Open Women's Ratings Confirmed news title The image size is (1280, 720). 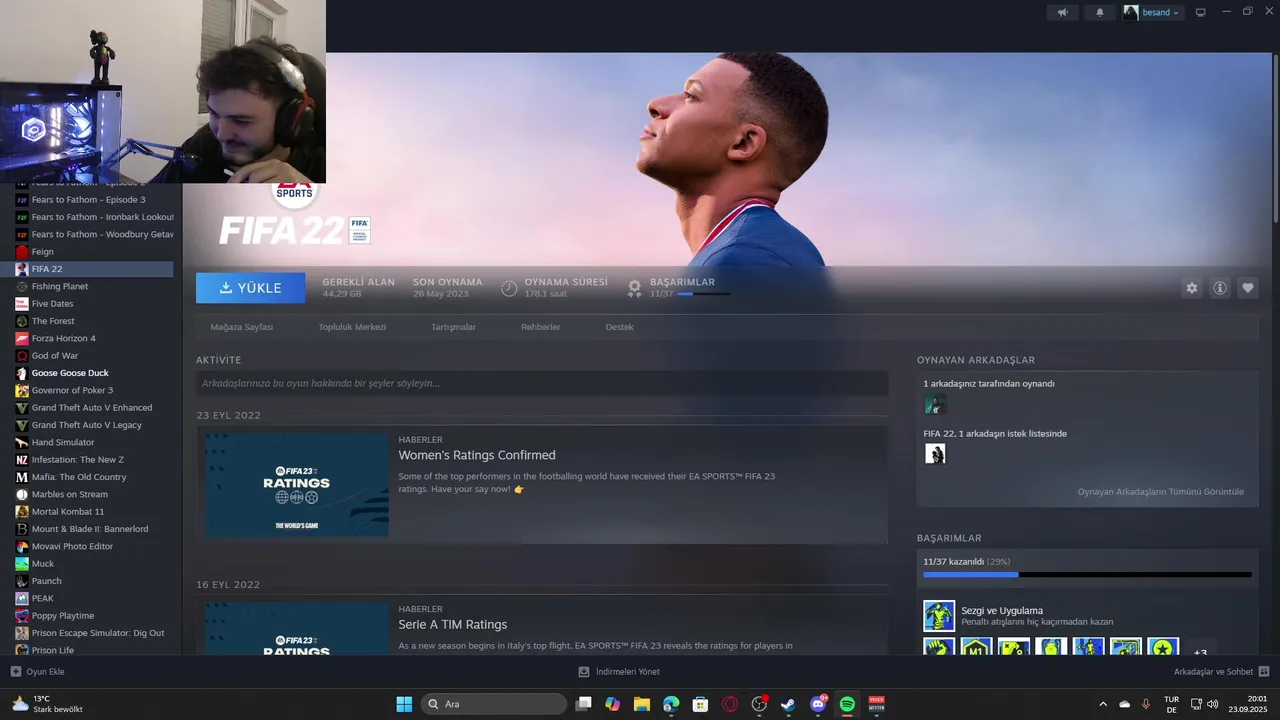pyautogui.click(x=477, y=455)
